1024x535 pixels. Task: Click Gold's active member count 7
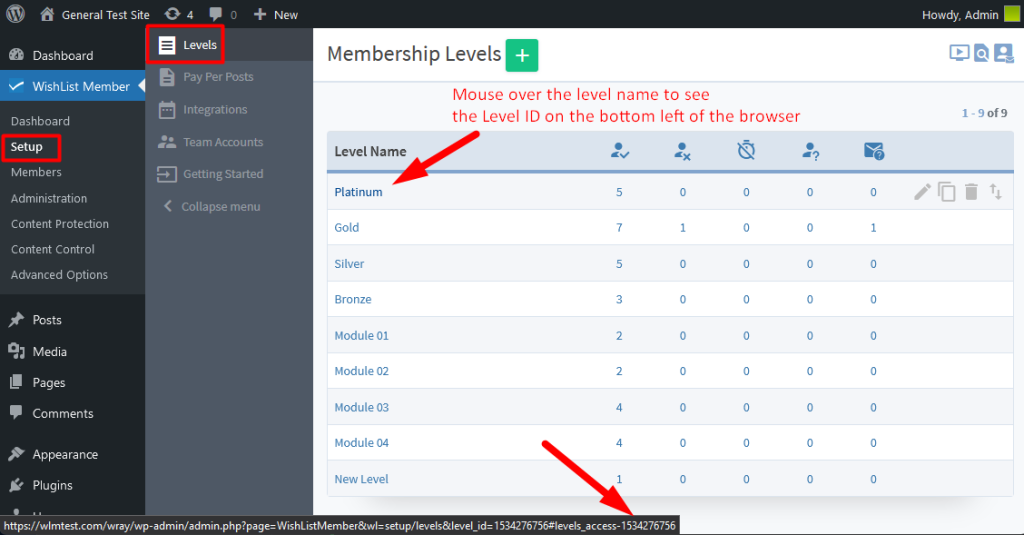(619, 227)
